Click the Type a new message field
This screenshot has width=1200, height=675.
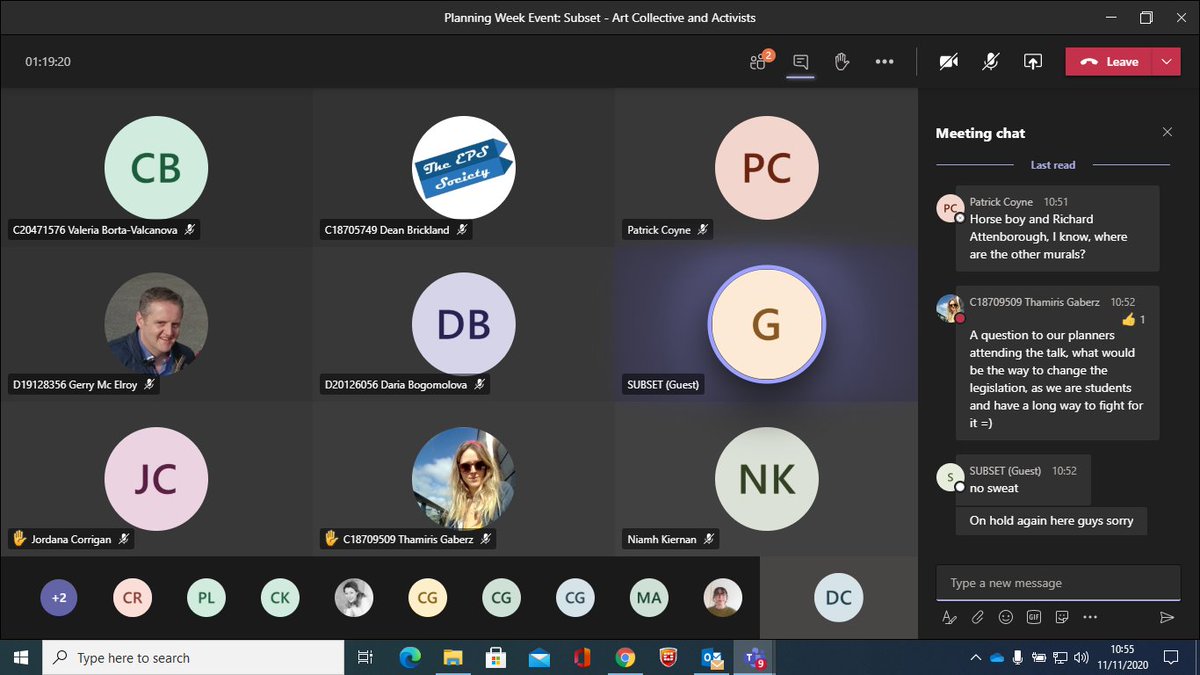pyautogui.click(x=1058, y=583)
